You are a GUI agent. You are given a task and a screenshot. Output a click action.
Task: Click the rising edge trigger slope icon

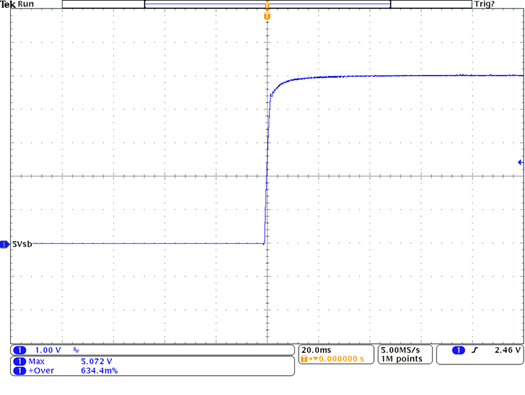(x=475, y=350)
